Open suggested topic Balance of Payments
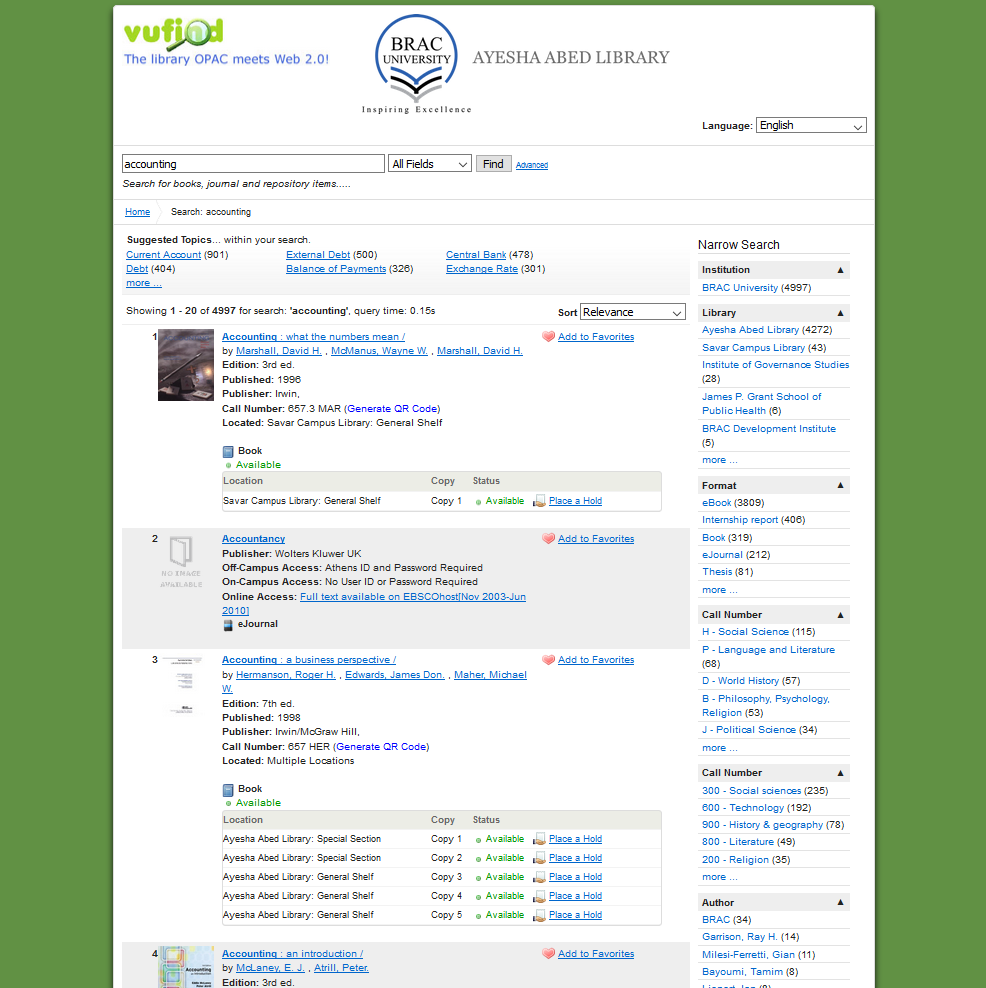The image size is (986, 988). 336,268
